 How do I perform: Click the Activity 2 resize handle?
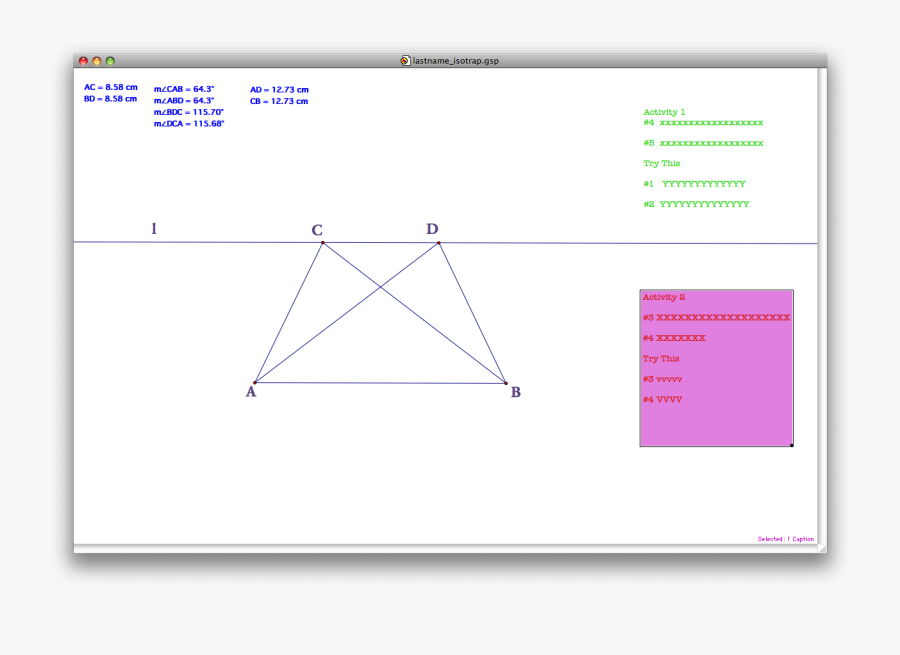point(792,446)
